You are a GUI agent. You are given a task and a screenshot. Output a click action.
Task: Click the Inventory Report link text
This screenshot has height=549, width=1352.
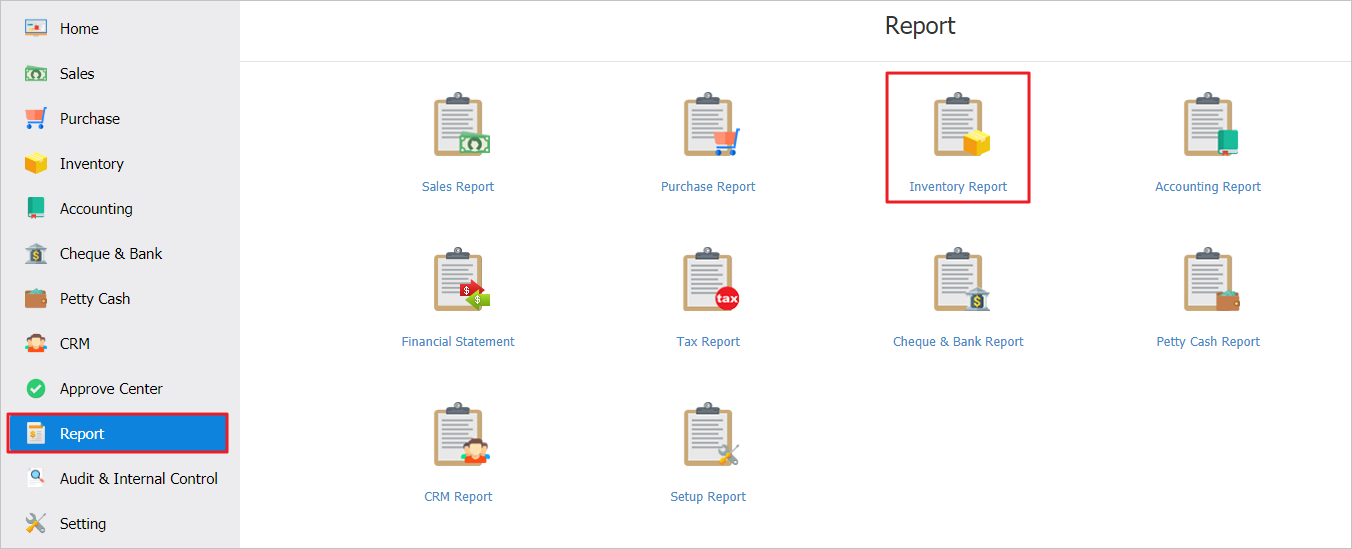(958, 187)
